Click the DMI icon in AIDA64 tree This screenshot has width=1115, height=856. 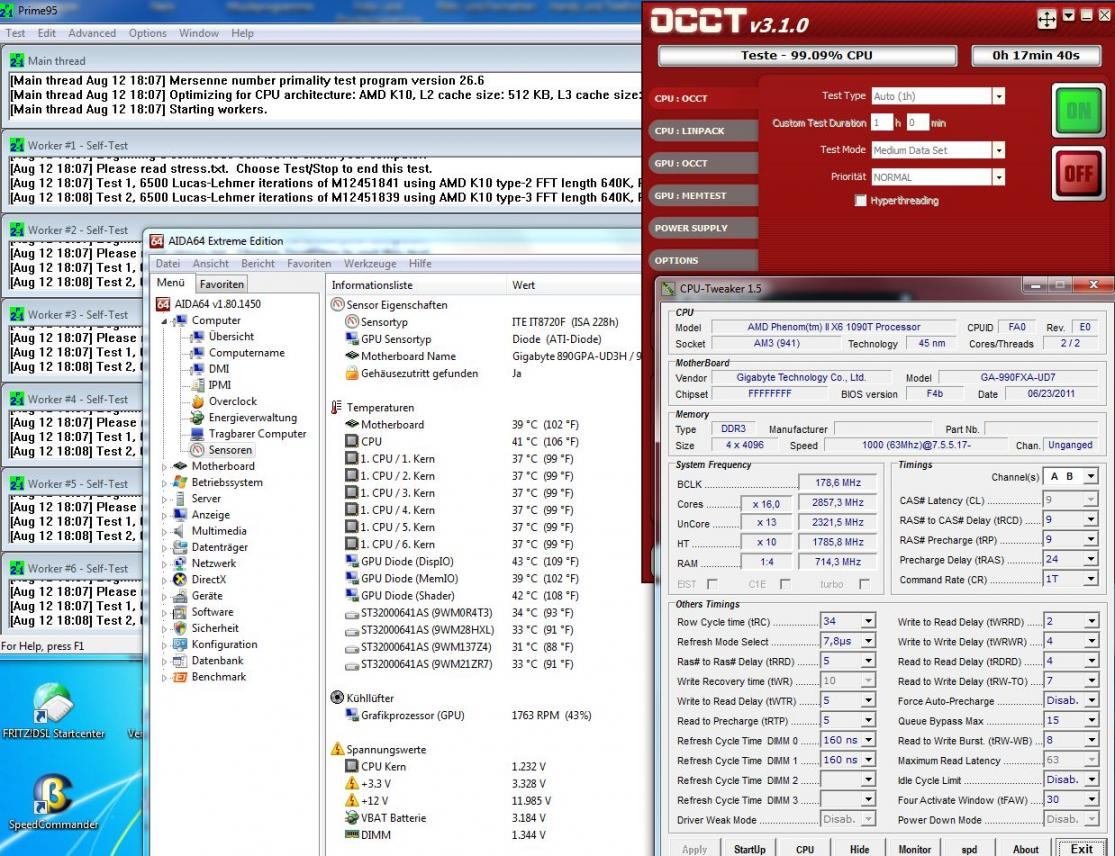click(197, 369)
